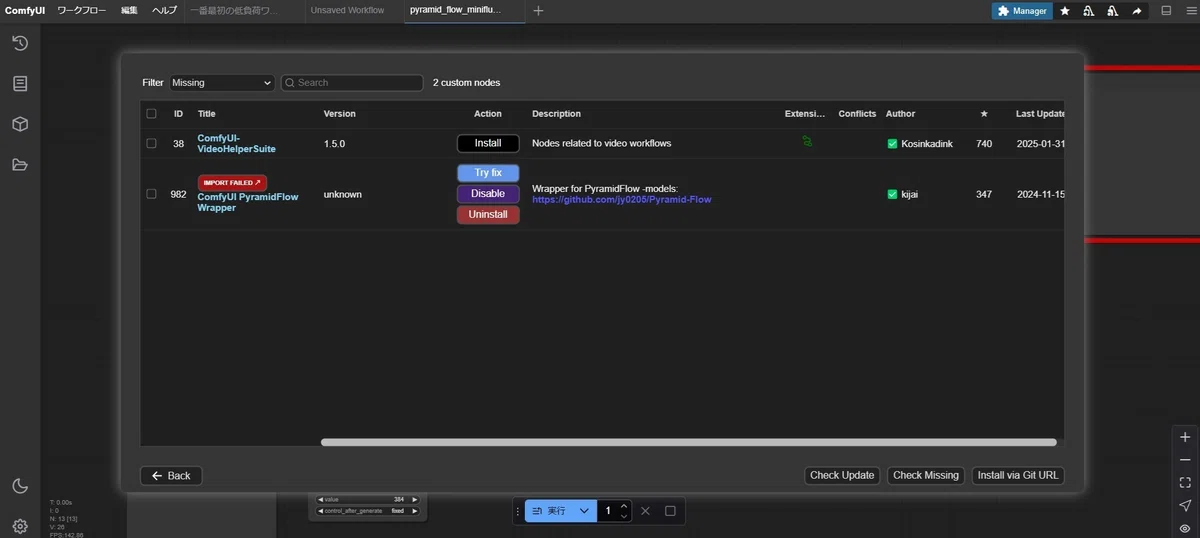The height and width of the screenshot is (538, 1200).
Task: Click the green extension icon for VideoHelperSuite
Action: [807, 142]
